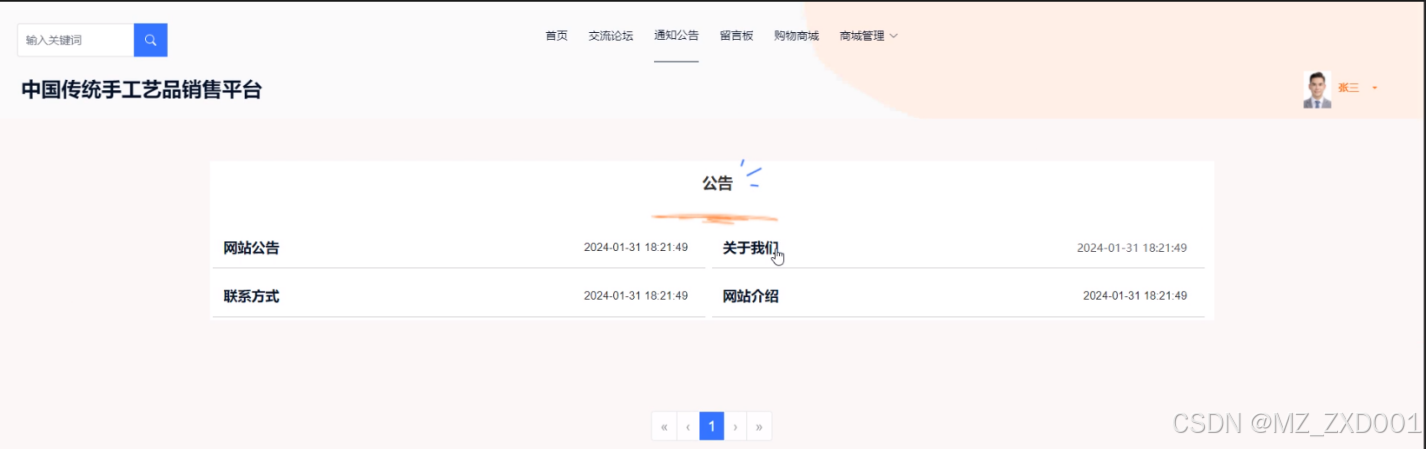Screen dimensions: 1426x449
Task: Click the blue search magnifier button
Action: tap(150, 40)
